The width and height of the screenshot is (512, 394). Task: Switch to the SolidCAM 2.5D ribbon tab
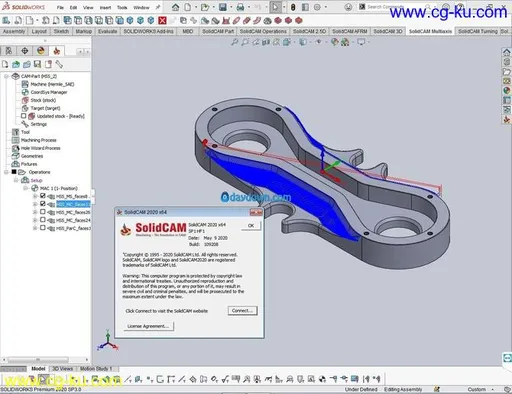pyautogui.click(x=309, y=31)
